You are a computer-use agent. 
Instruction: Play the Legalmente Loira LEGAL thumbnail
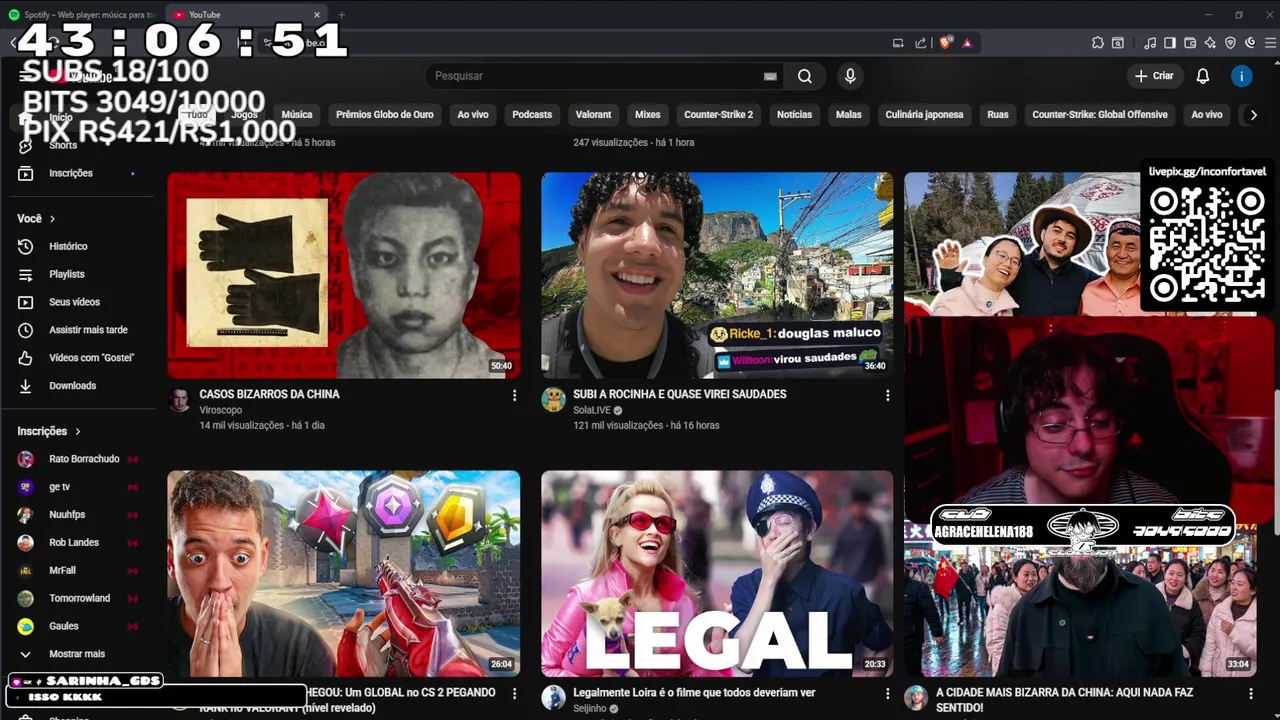[717, 574]
